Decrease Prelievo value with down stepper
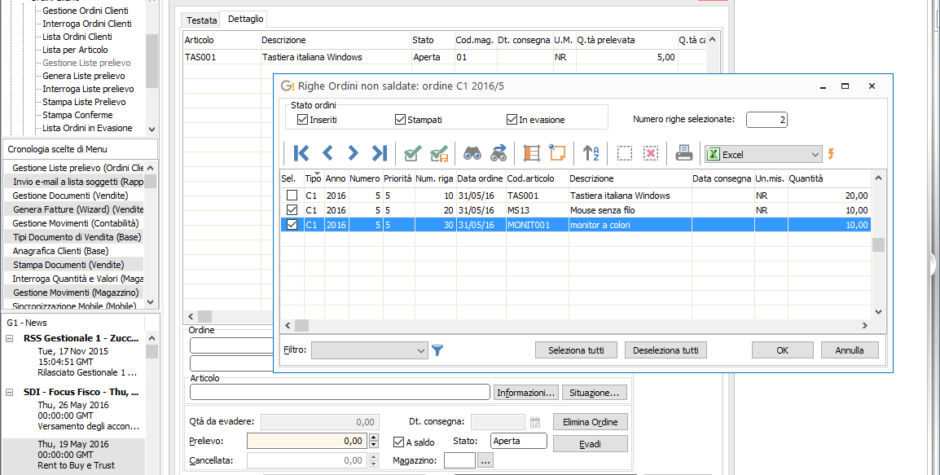This screenshot has width=940, height=475. (x=374, y=444)
